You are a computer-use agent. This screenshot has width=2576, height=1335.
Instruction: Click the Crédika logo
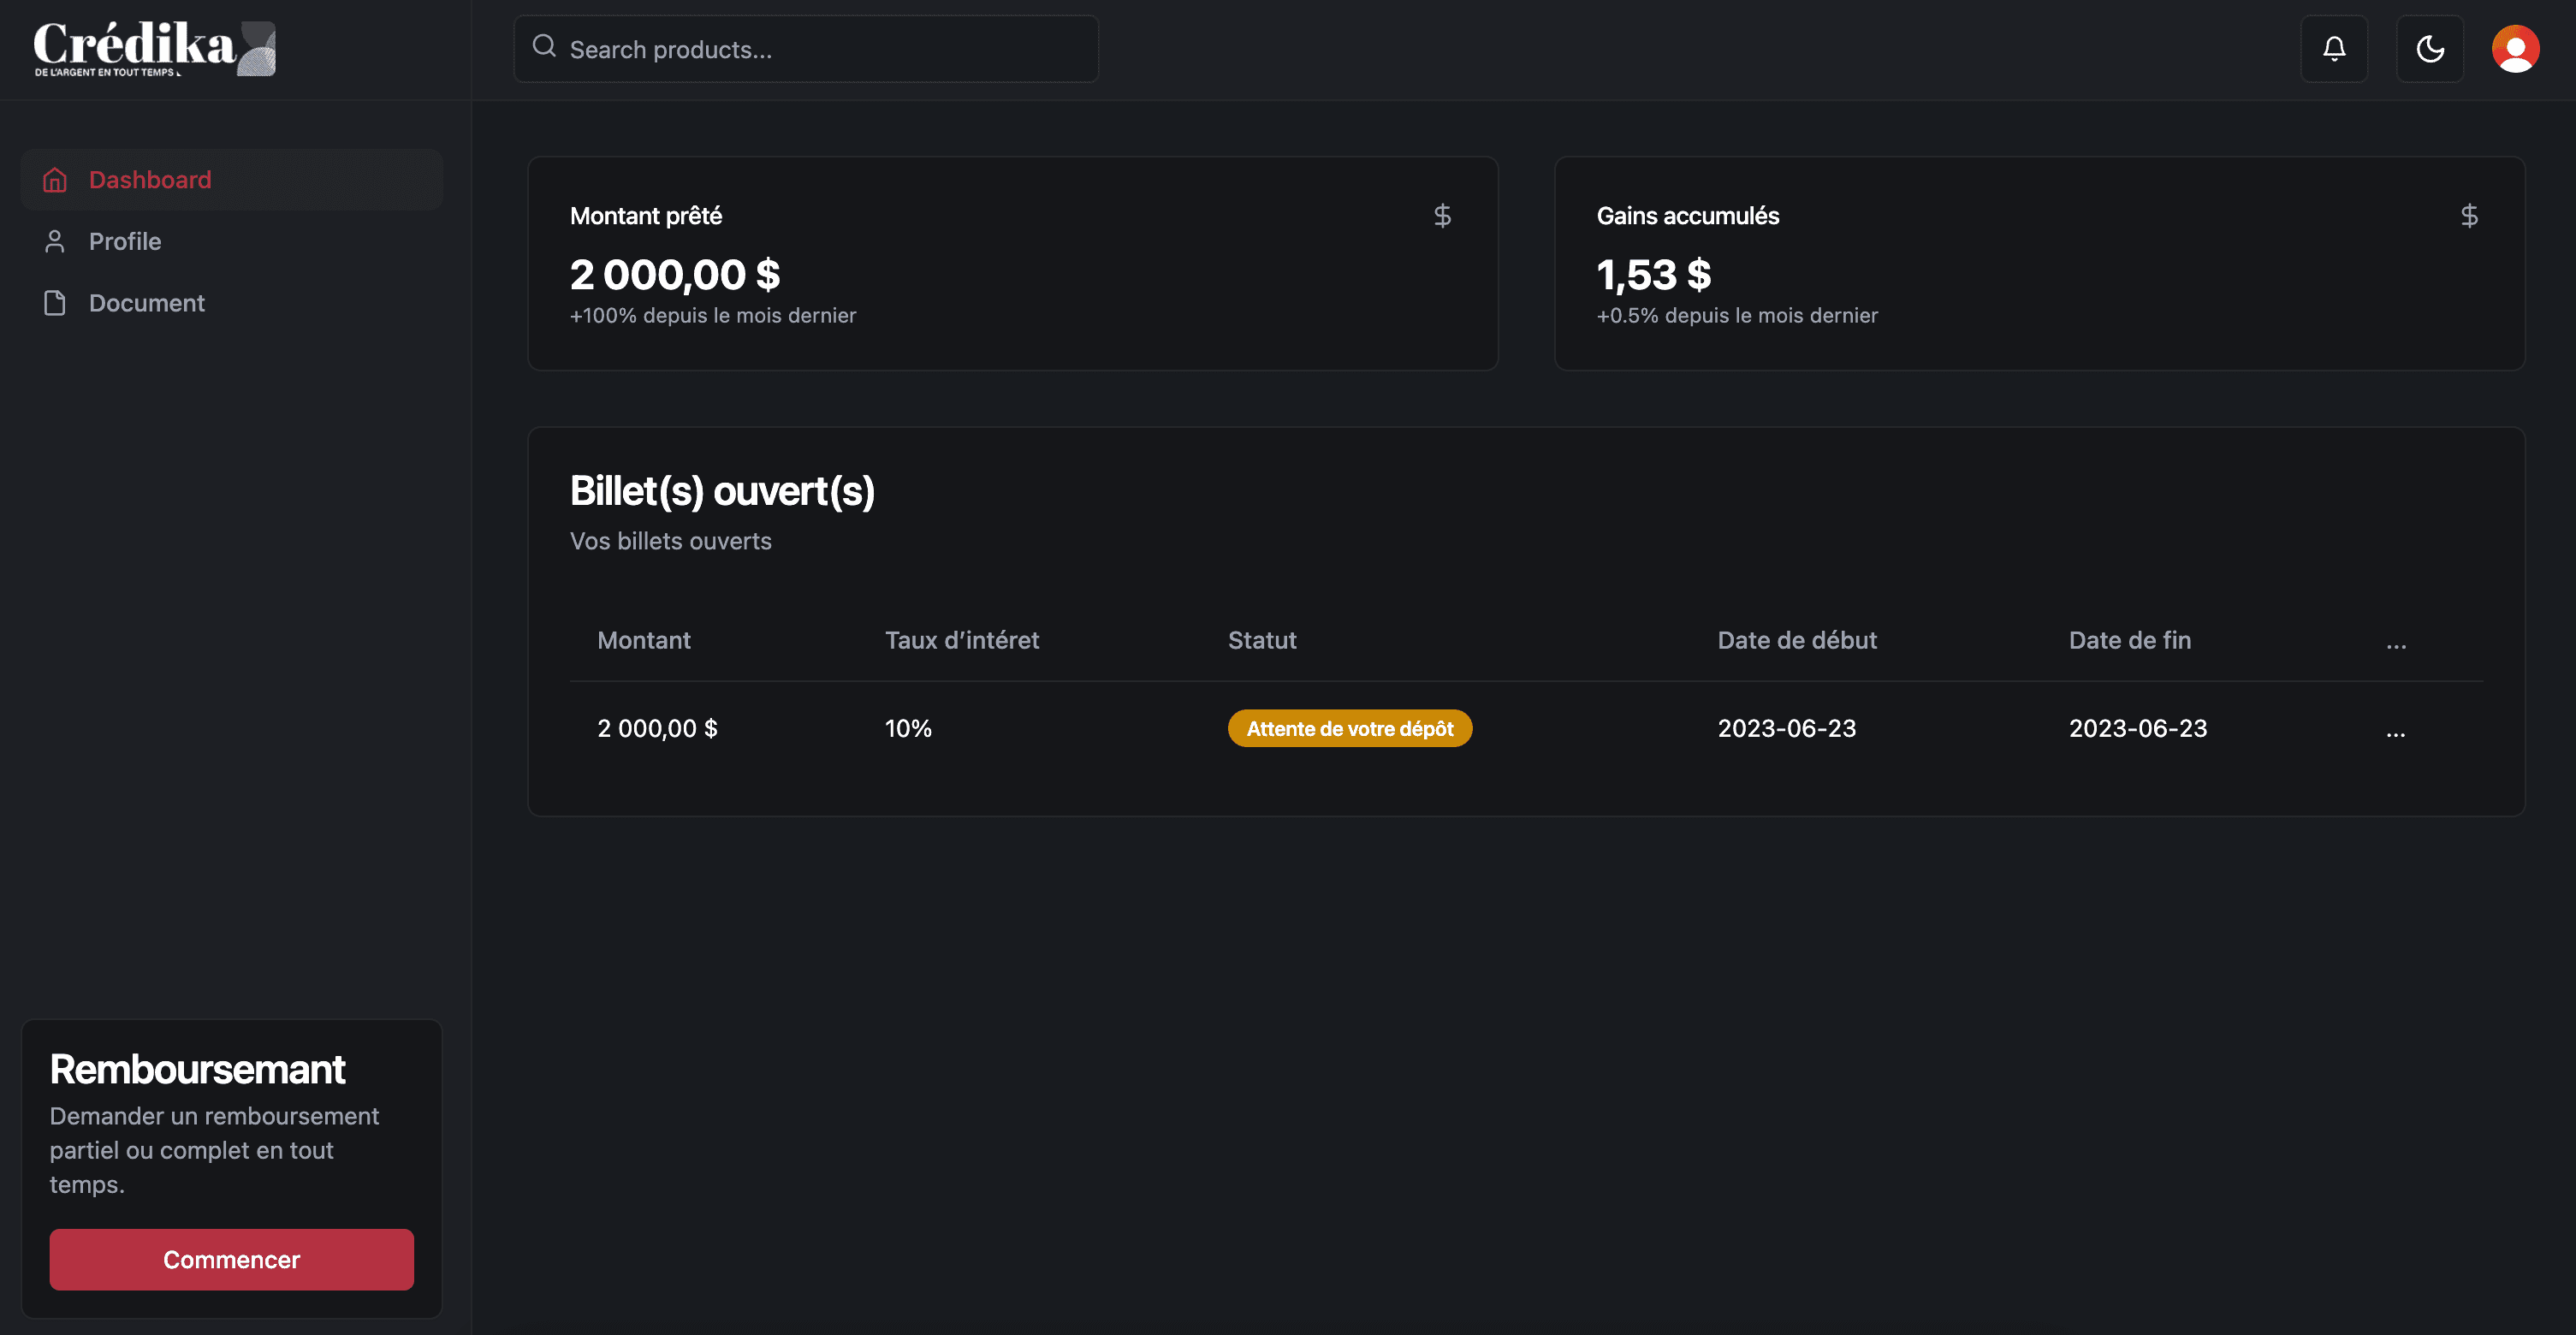pyautogui.click(x=150, y=48)
